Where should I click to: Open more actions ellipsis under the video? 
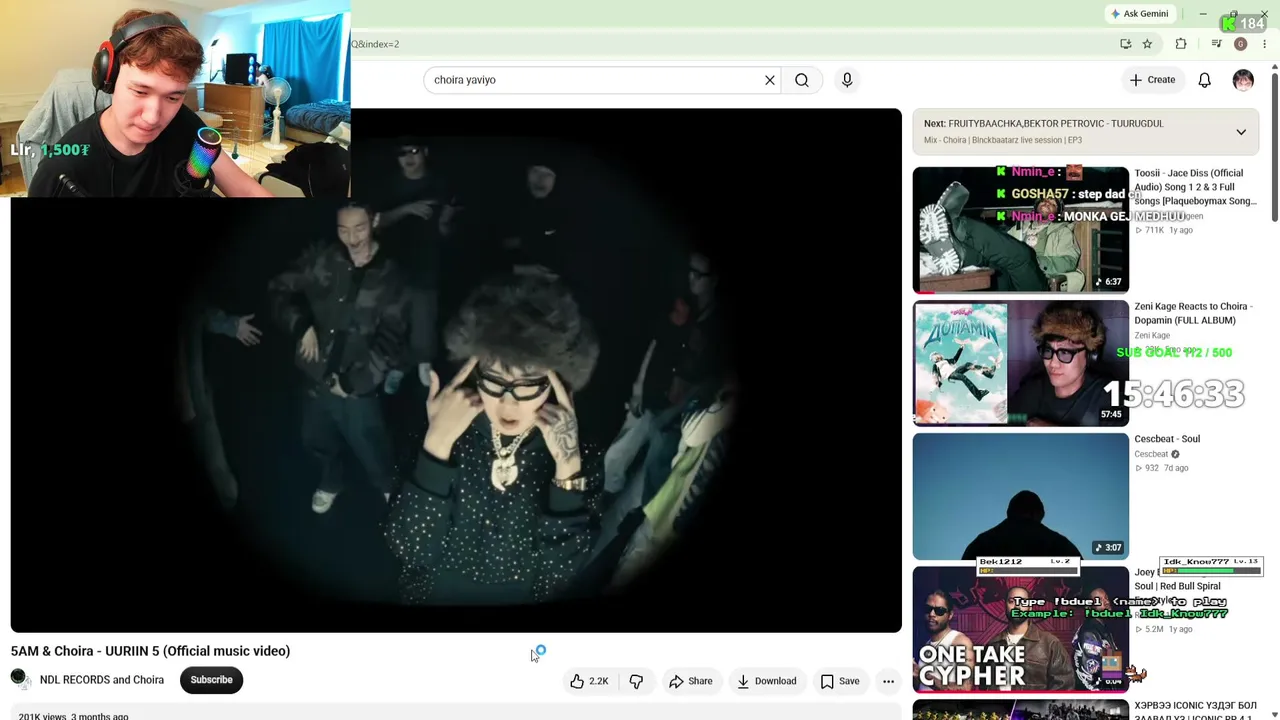pyautogui.click(x=888, y=681)
